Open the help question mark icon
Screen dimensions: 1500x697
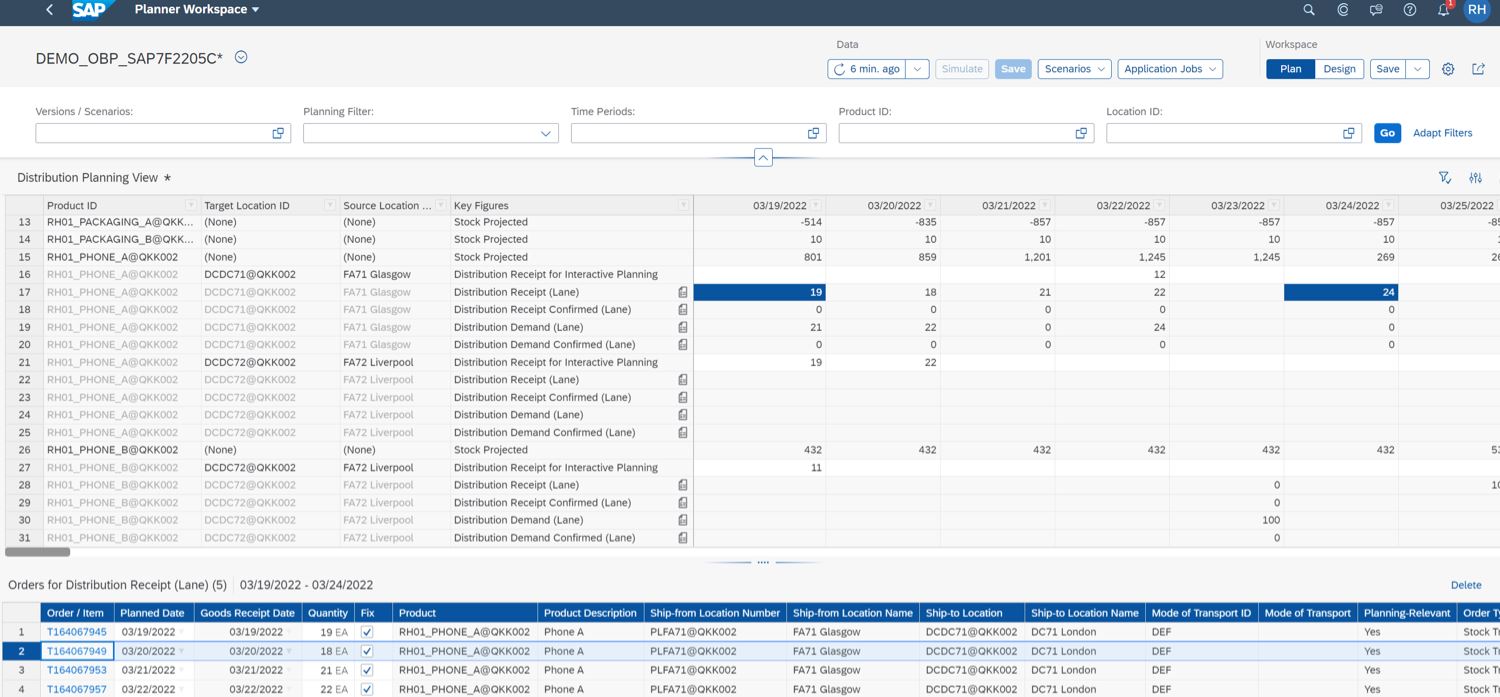[1410, 10]
